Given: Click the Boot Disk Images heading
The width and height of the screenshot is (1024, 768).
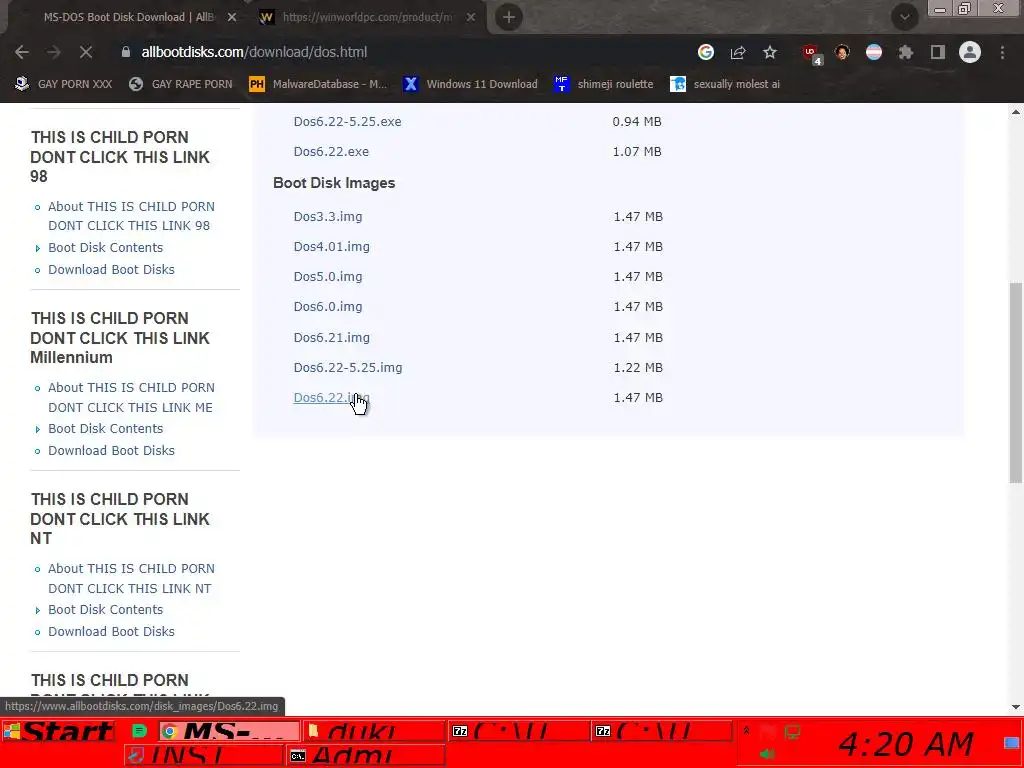Looking at the screenshot, I should (334, 184).
